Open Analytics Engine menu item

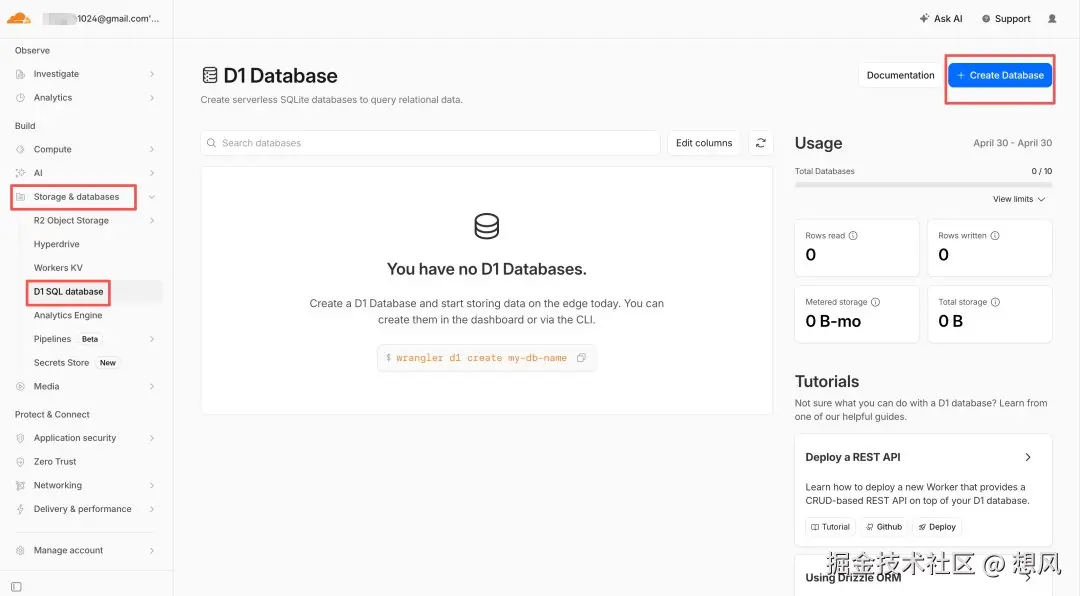pos(68,316)
